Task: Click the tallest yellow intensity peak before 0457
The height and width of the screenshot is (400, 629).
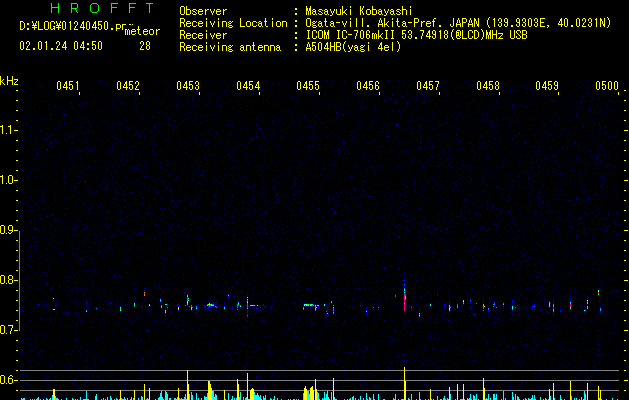Action: click(x=404, y=383)
